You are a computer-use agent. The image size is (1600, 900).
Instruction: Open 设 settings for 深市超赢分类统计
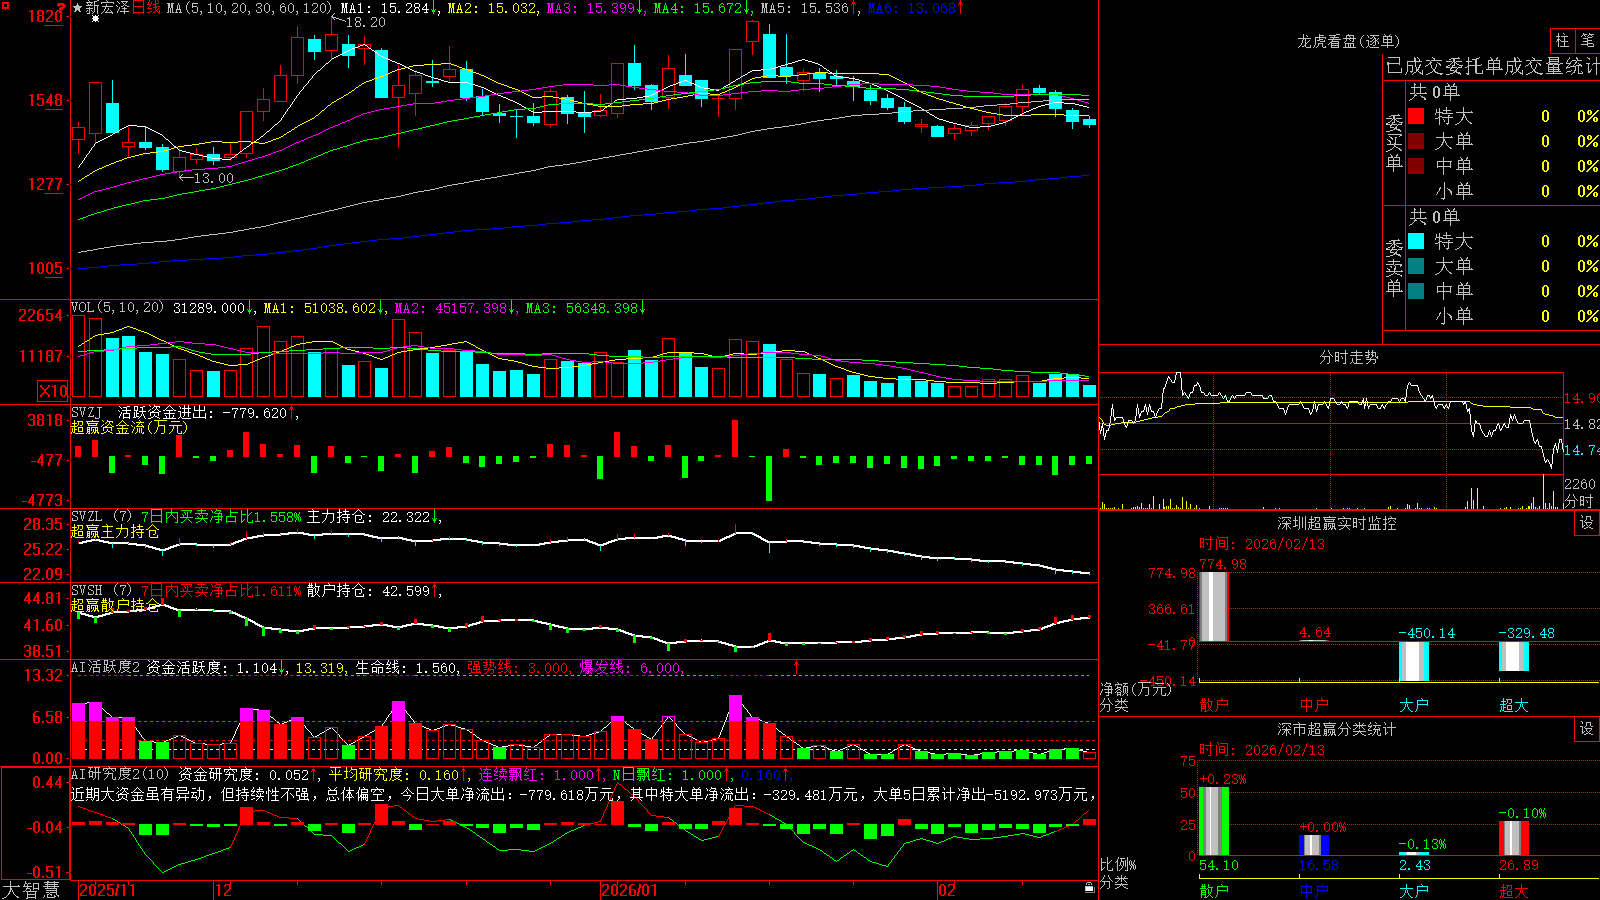pyautogui.click(x=1587, y=729)
